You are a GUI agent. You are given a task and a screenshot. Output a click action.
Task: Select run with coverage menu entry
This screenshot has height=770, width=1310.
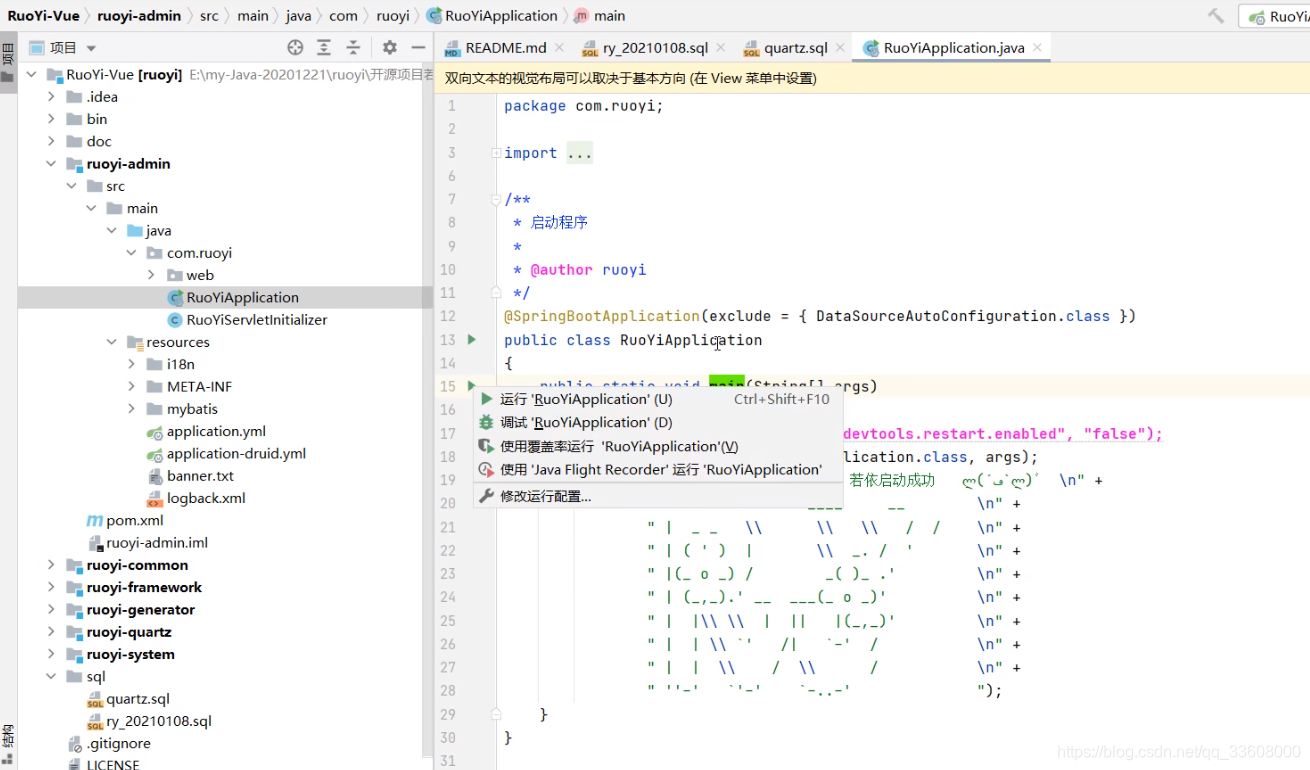(658, 446)
